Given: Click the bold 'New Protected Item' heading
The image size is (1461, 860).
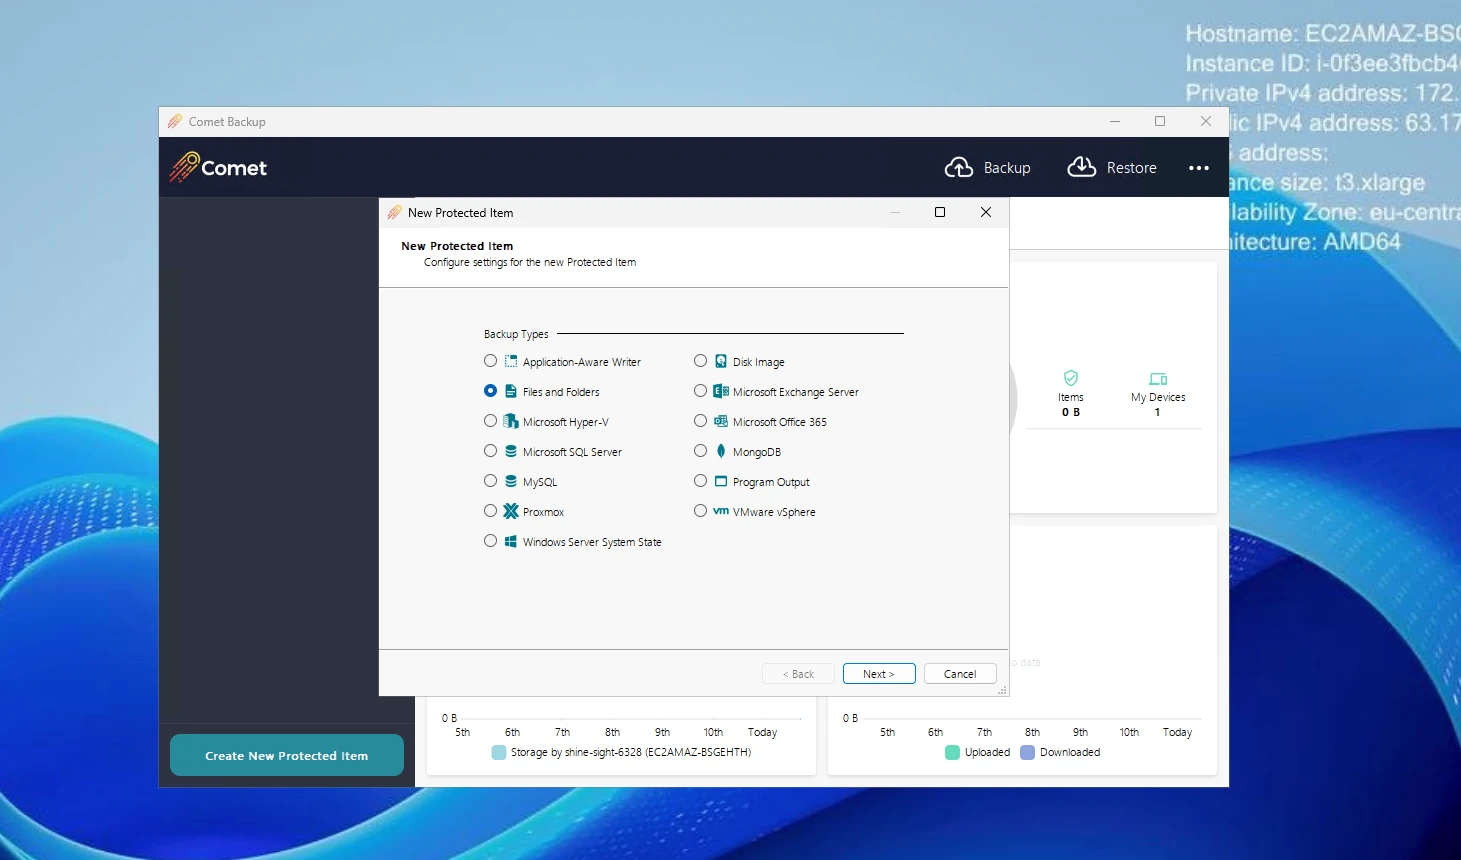Looking at the screenshot, I should [457, 246].
